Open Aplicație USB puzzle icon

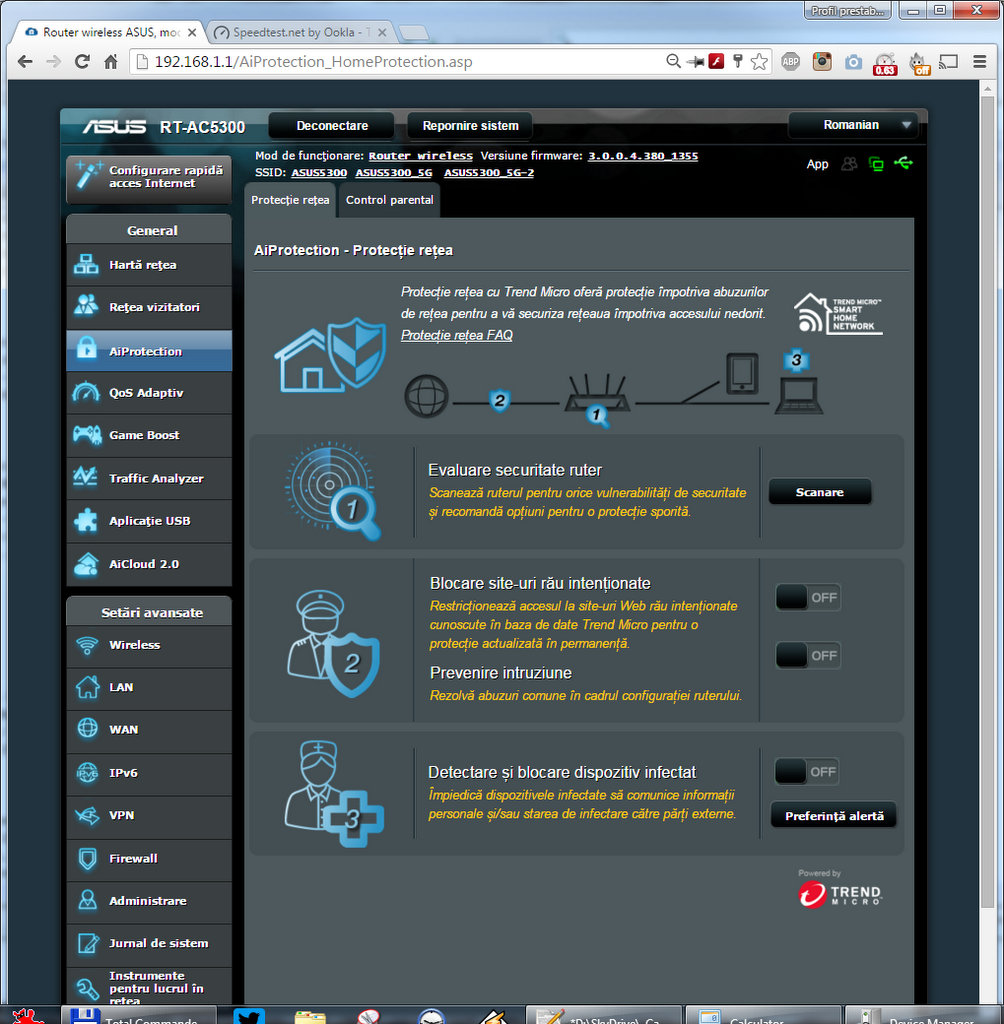click(x=86, y=520)
